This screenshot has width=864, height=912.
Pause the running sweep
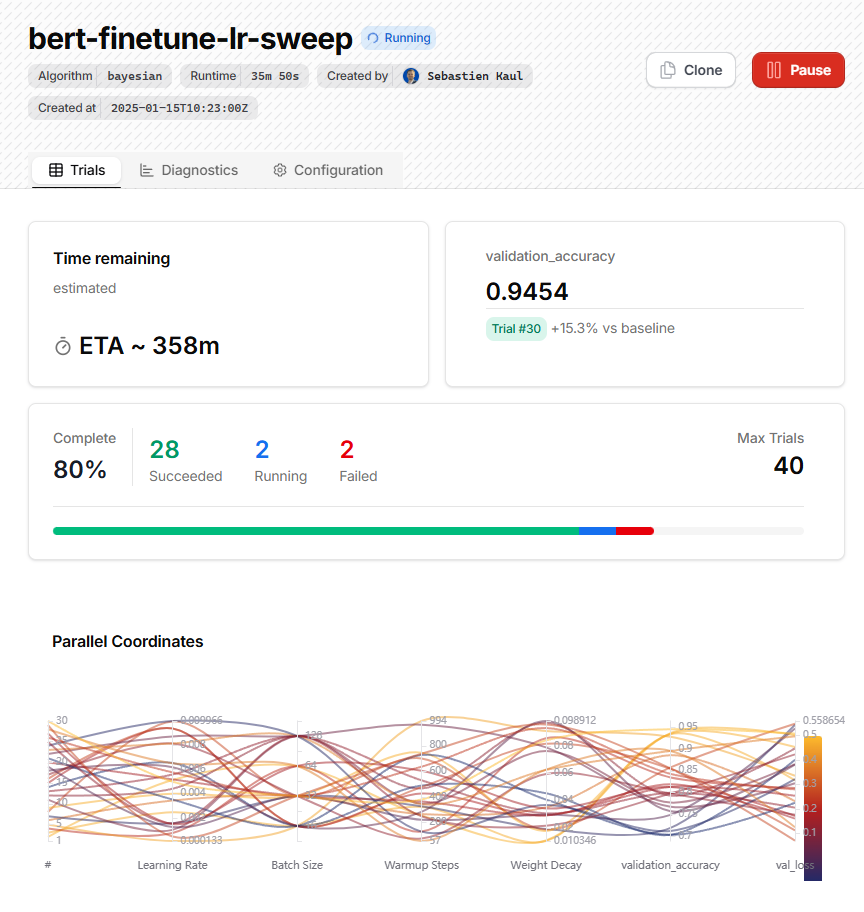click(x=798, y=70)
